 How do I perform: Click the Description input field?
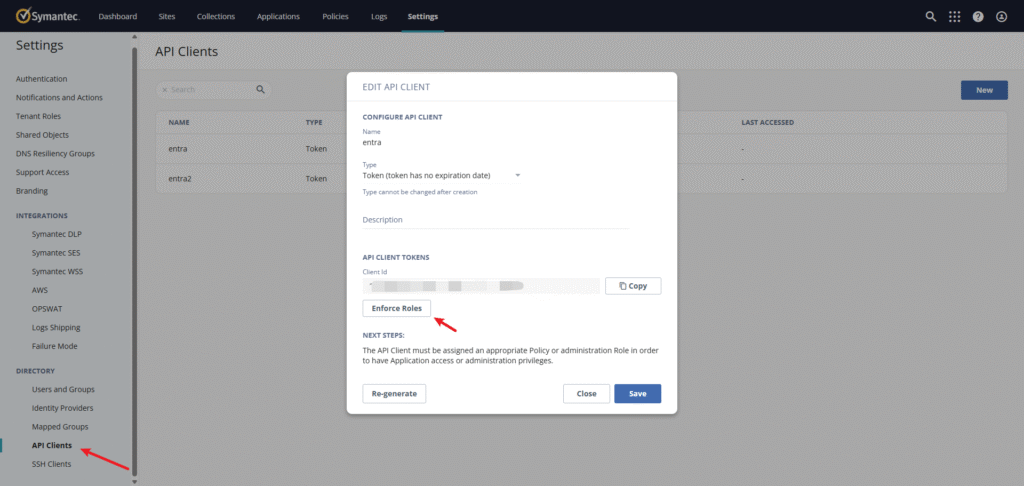pos(495,220)
